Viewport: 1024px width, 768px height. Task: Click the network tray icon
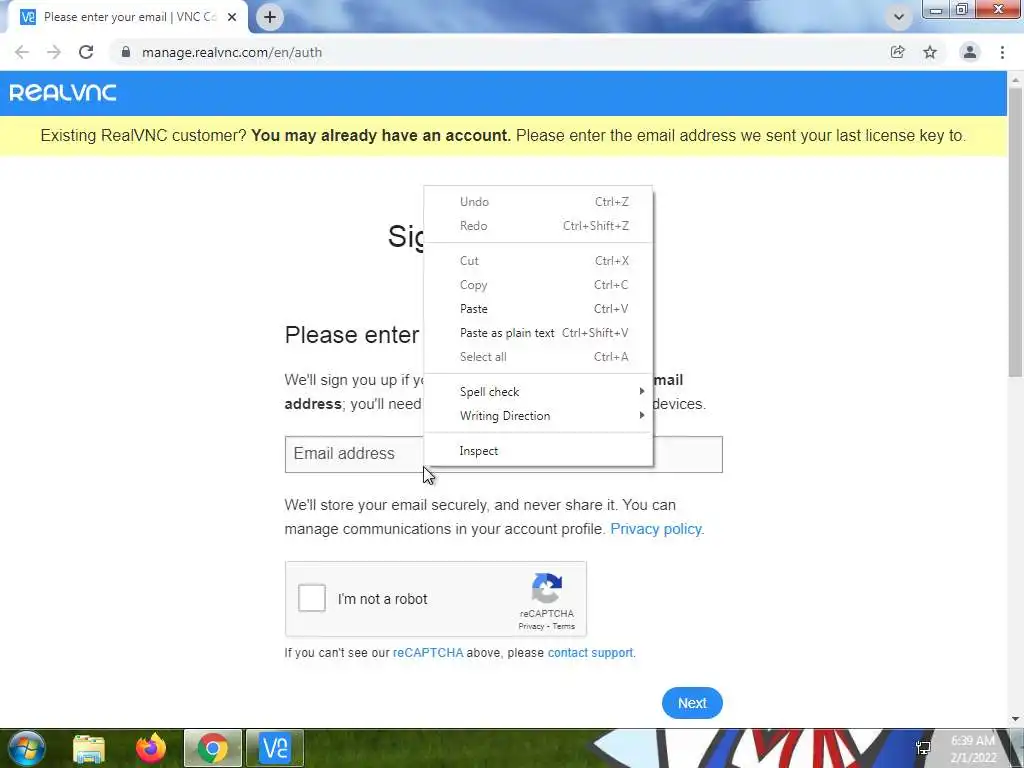[x=923, y=748]
